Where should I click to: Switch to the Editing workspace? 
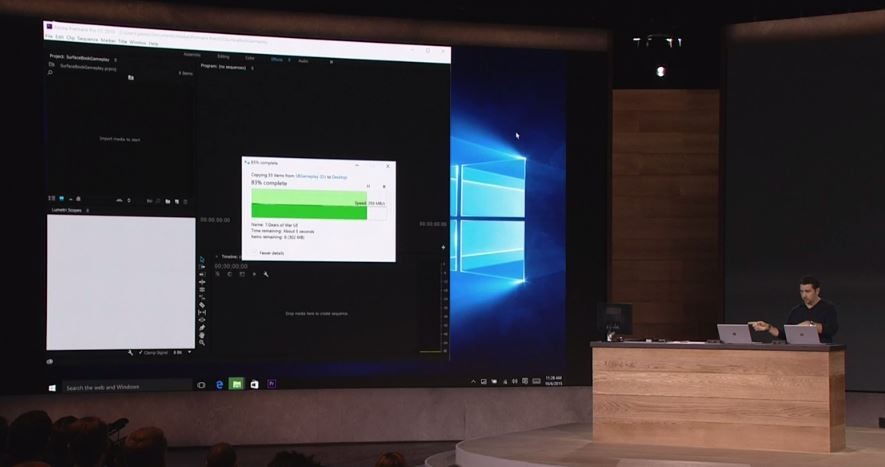tap(224, 56)
